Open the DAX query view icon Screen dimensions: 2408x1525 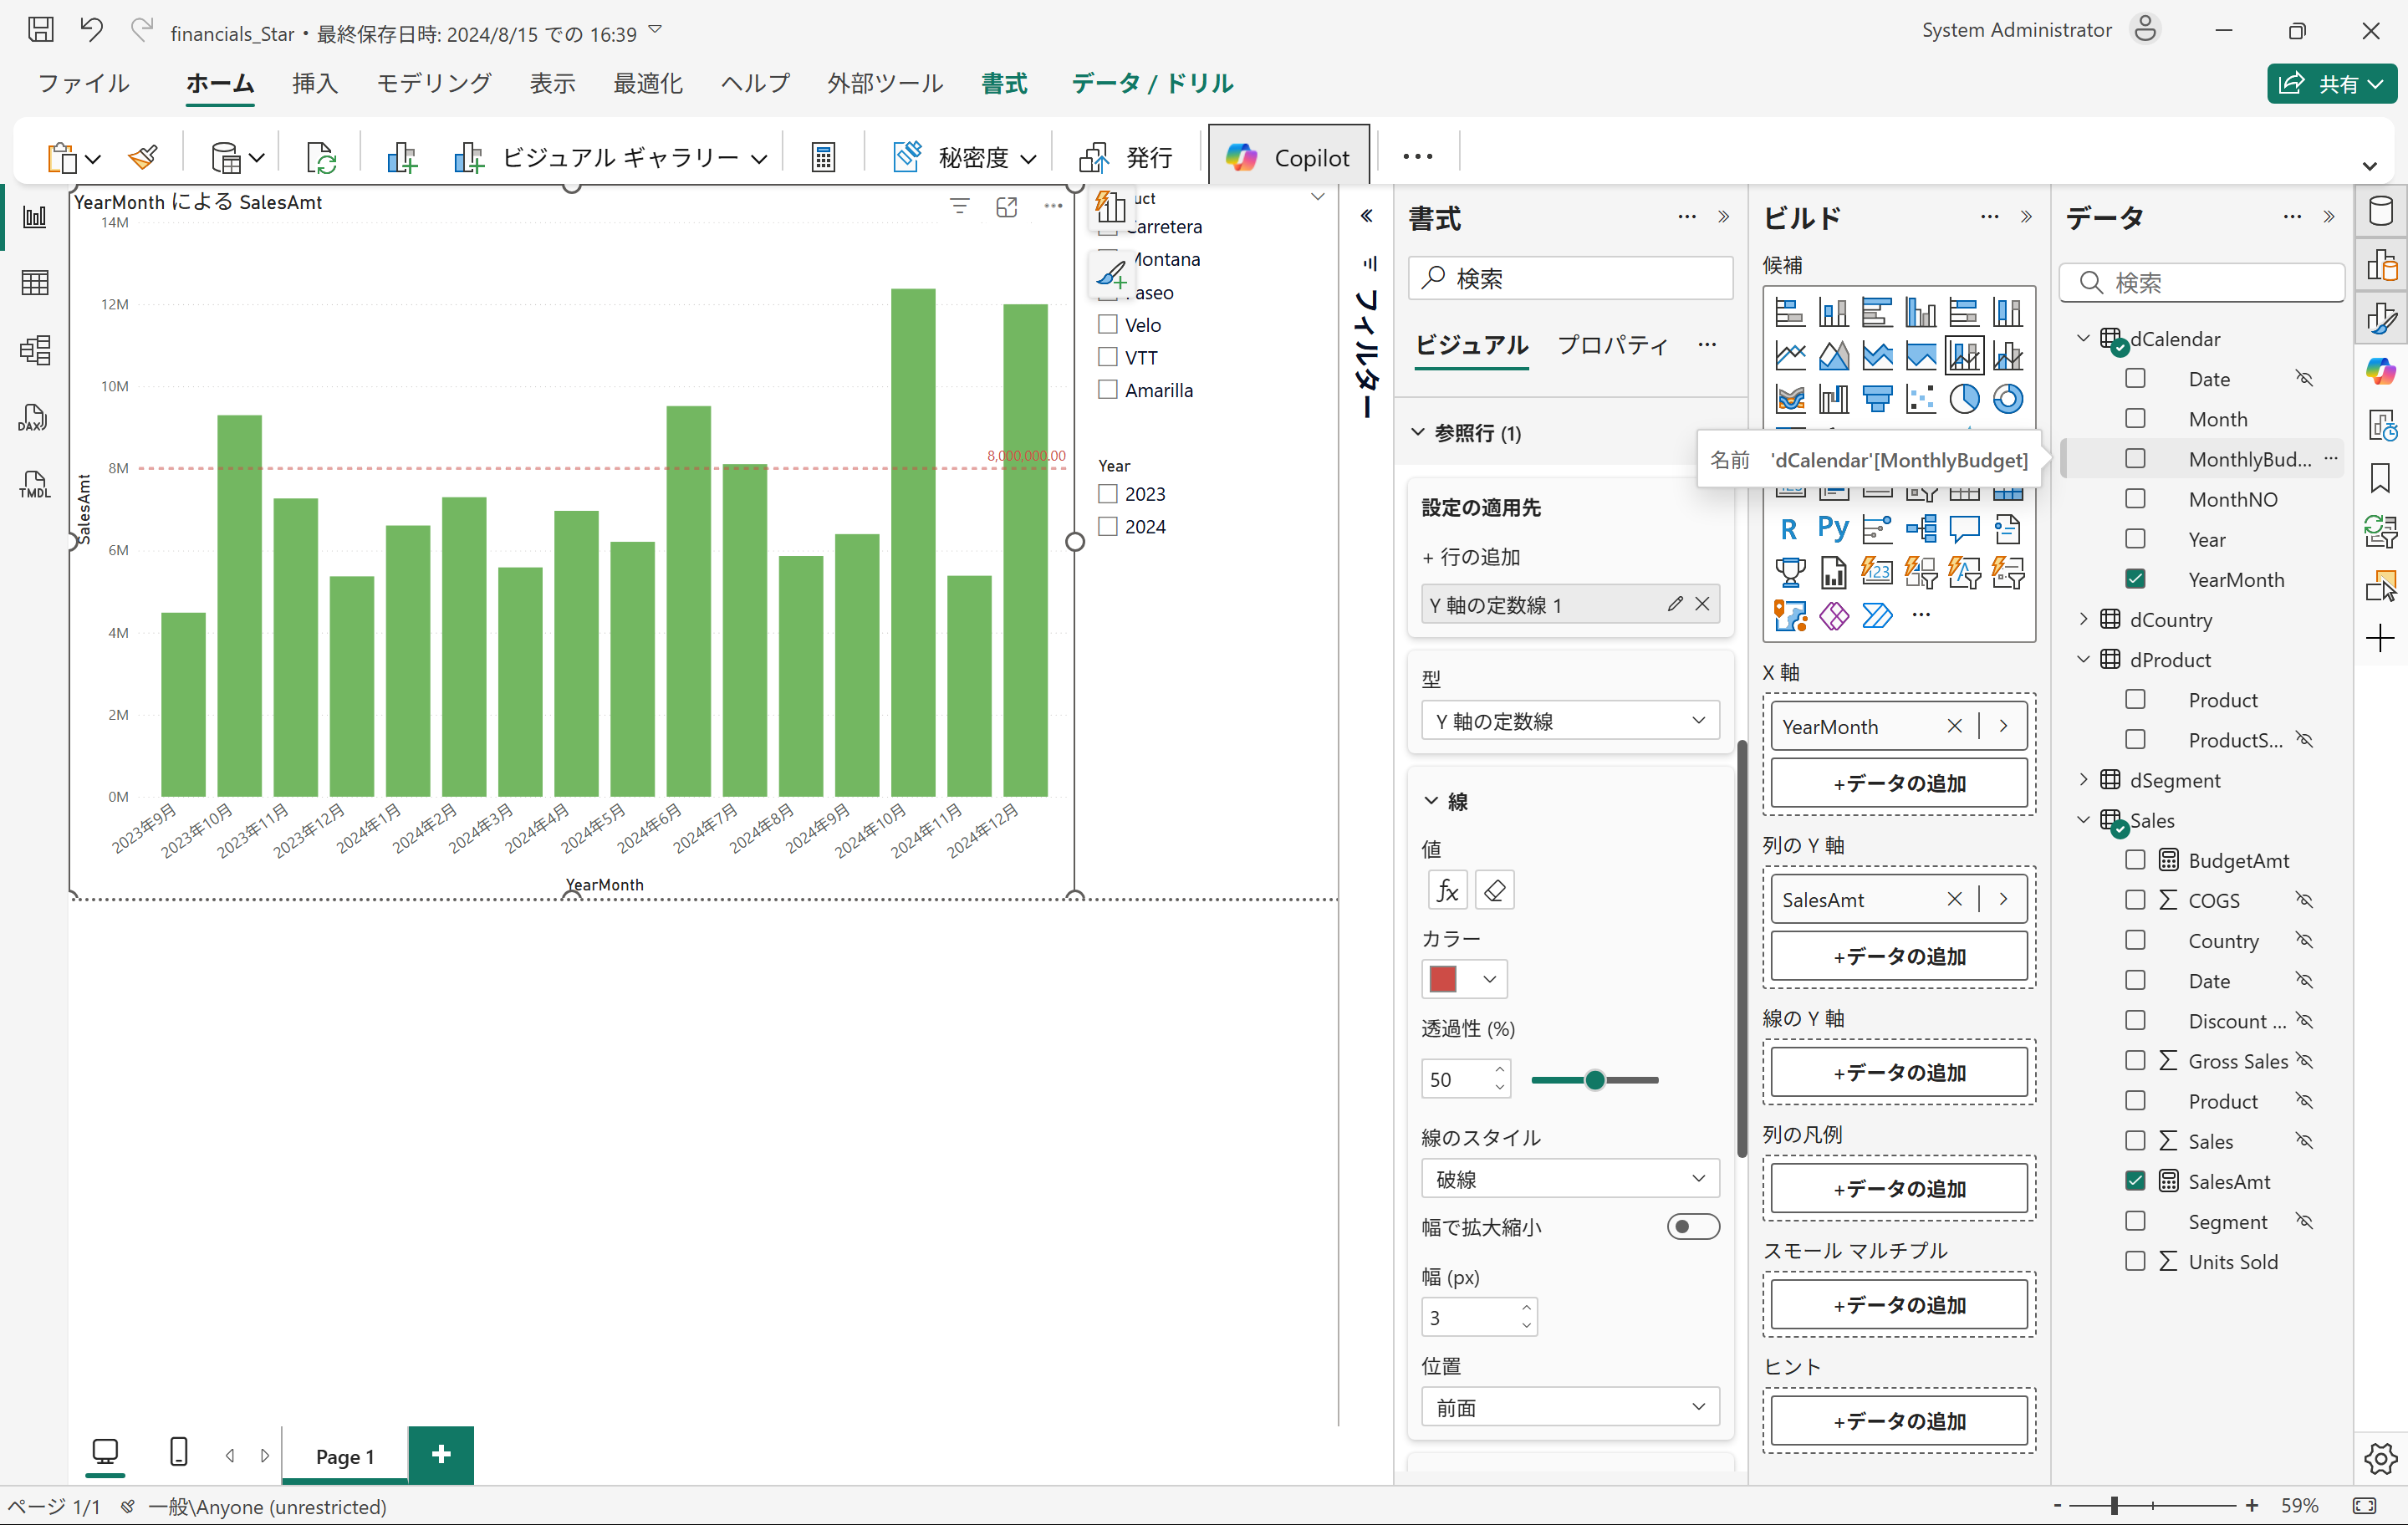[x=33, y=418]
